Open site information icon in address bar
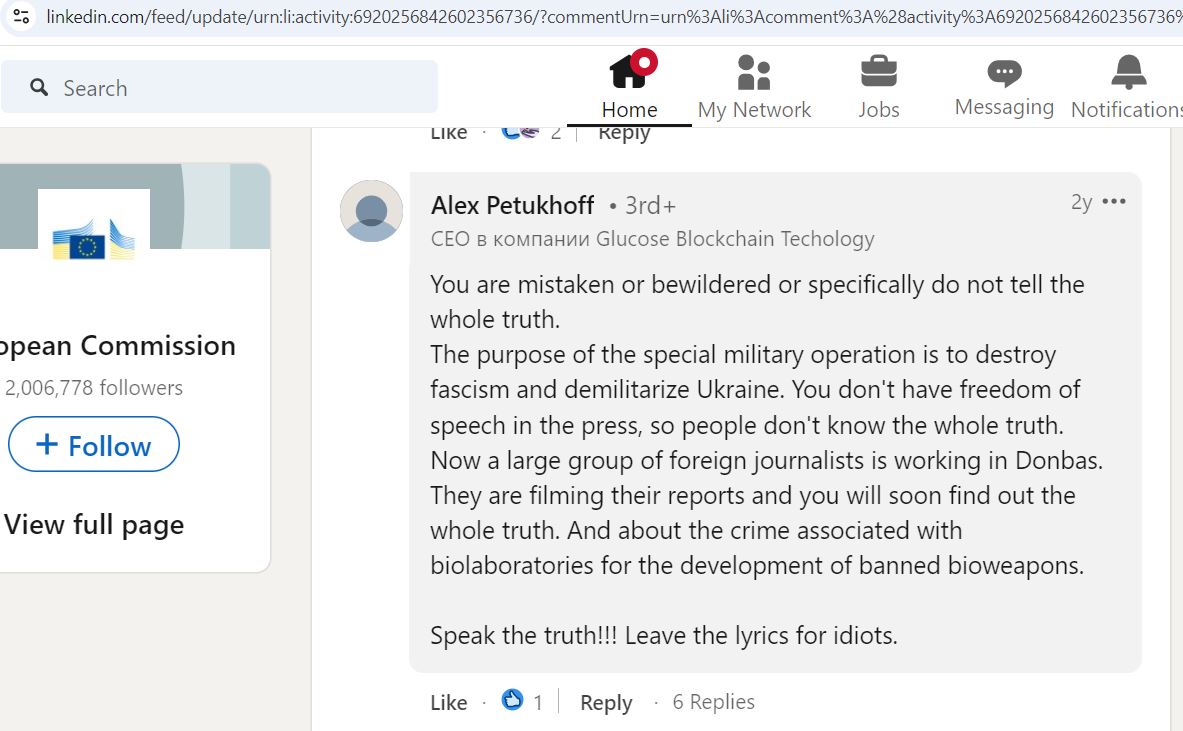The image size is (1183, 731). click(x=21, y=16)
